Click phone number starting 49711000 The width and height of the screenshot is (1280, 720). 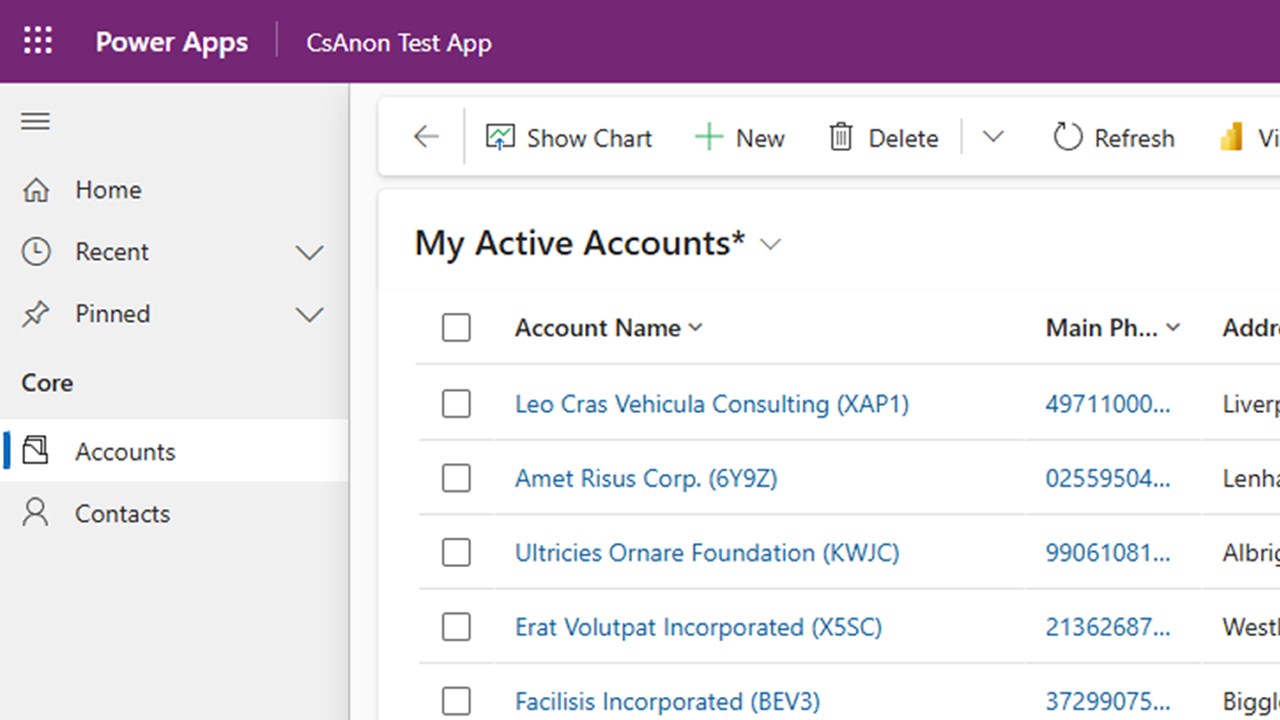coord(1108,404)
